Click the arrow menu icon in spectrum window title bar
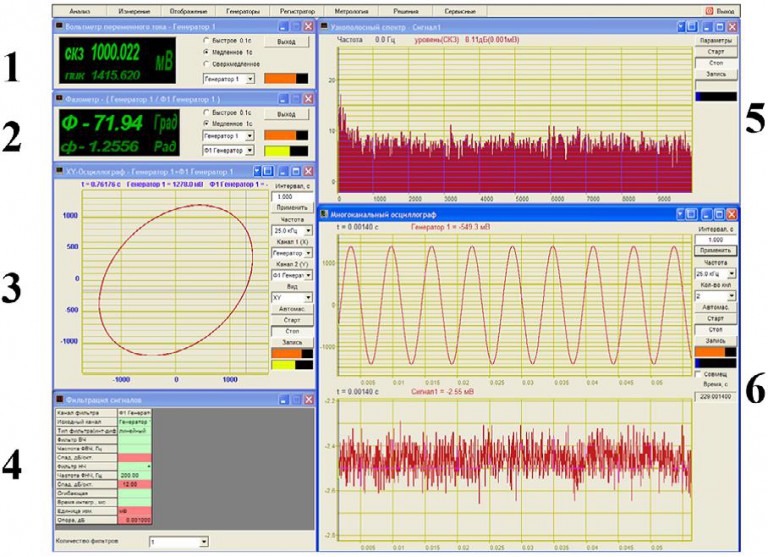 (x=682, y=27)
